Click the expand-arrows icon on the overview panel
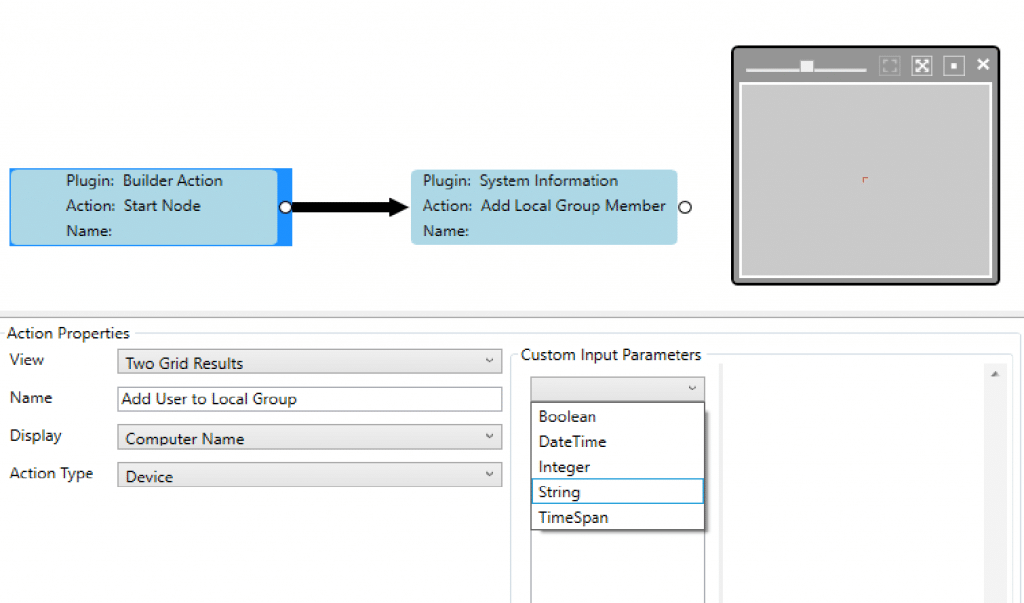The image size is (1024, 603). 922,66
